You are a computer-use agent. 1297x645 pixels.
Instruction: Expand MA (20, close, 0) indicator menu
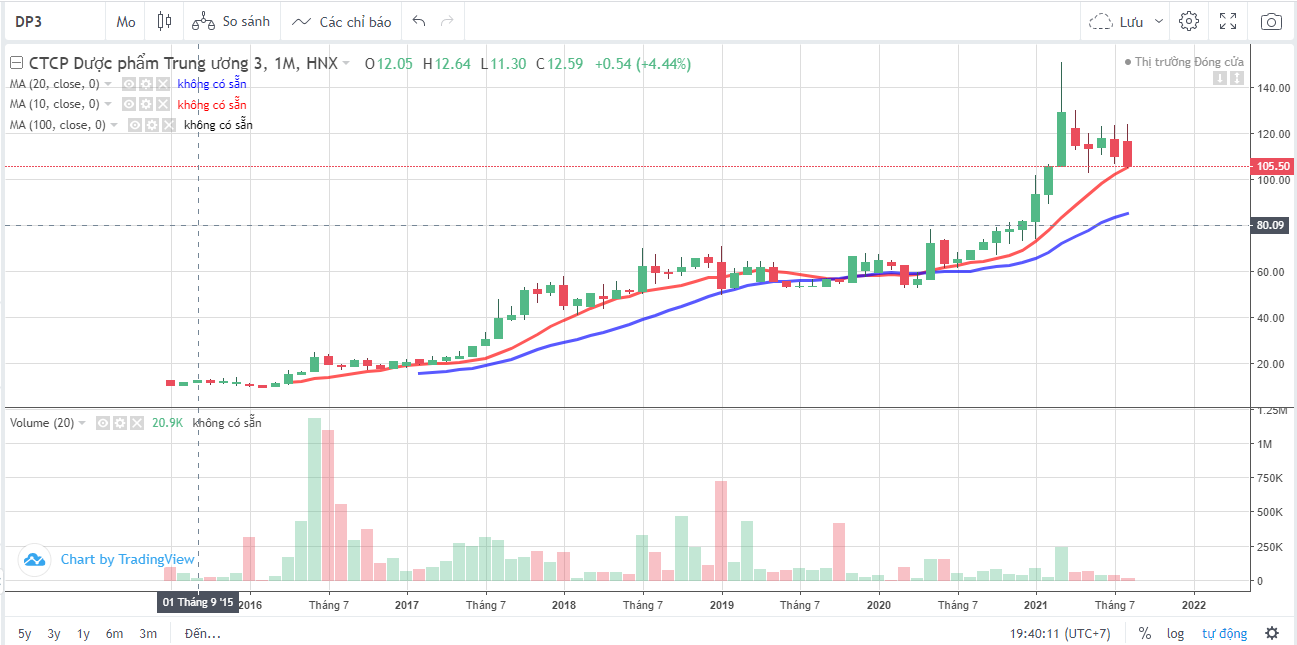pos(108,84)
